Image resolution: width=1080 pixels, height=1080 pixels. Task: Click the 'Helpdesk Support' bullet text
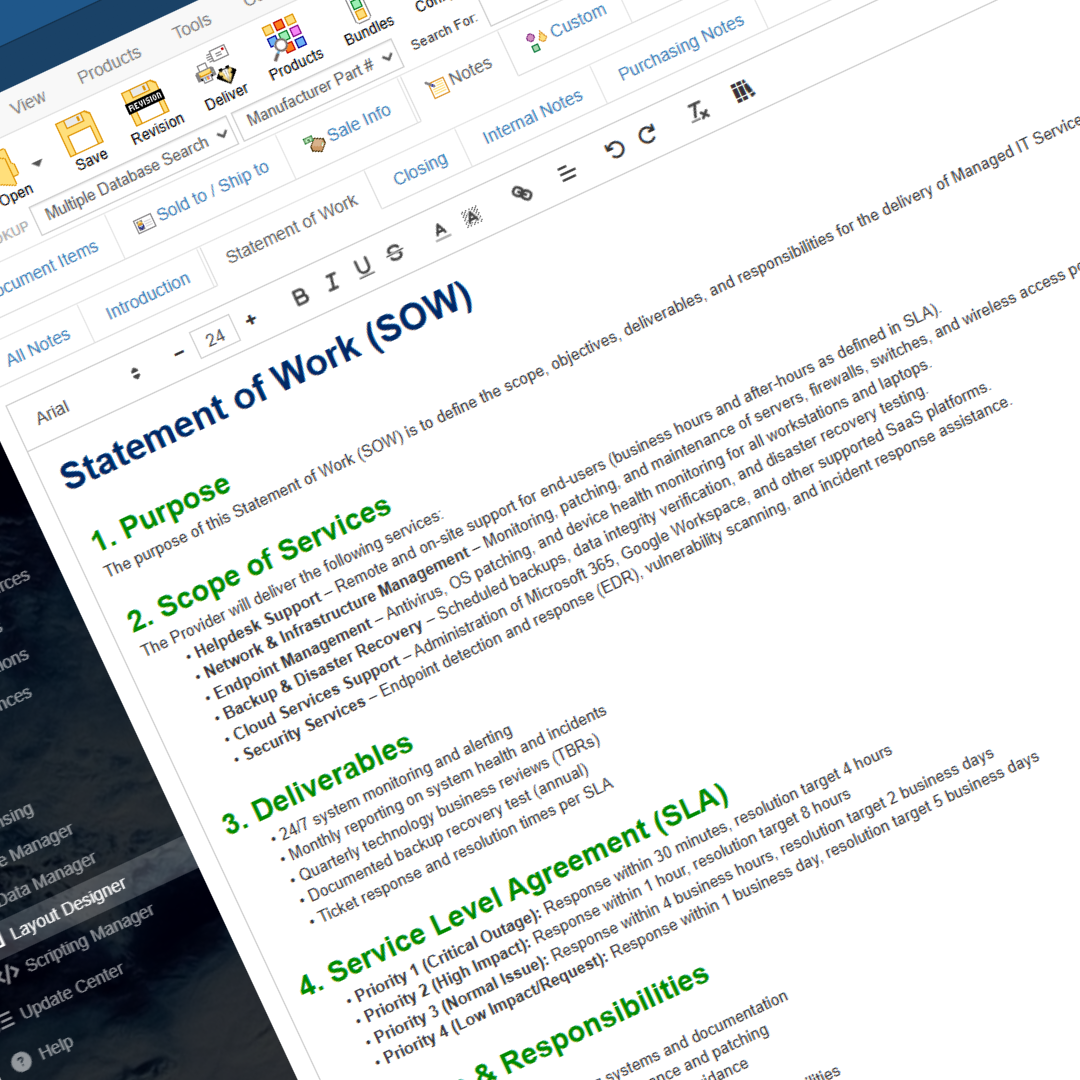point(258,625)
